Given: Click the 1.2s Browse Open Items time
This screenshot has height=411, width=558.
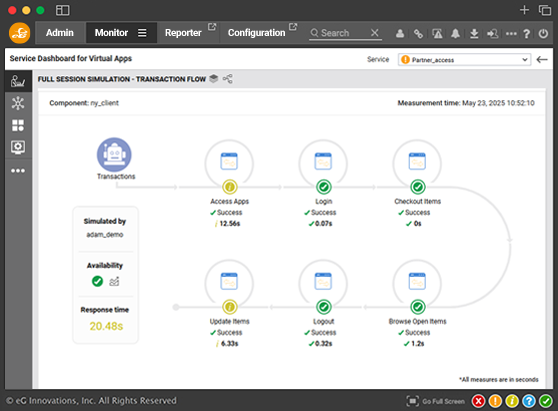Looking at the screenshot, I should click(x=418, y=343).
